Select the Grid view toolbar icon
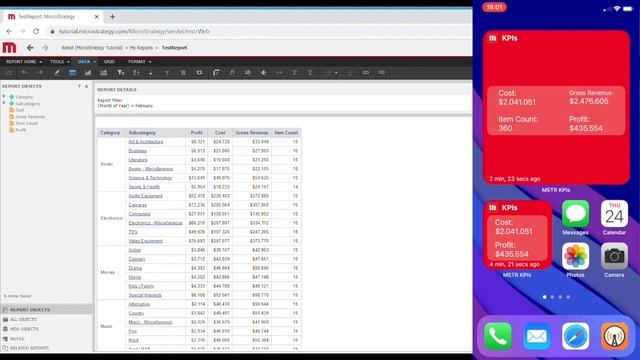 pos(72,73)
